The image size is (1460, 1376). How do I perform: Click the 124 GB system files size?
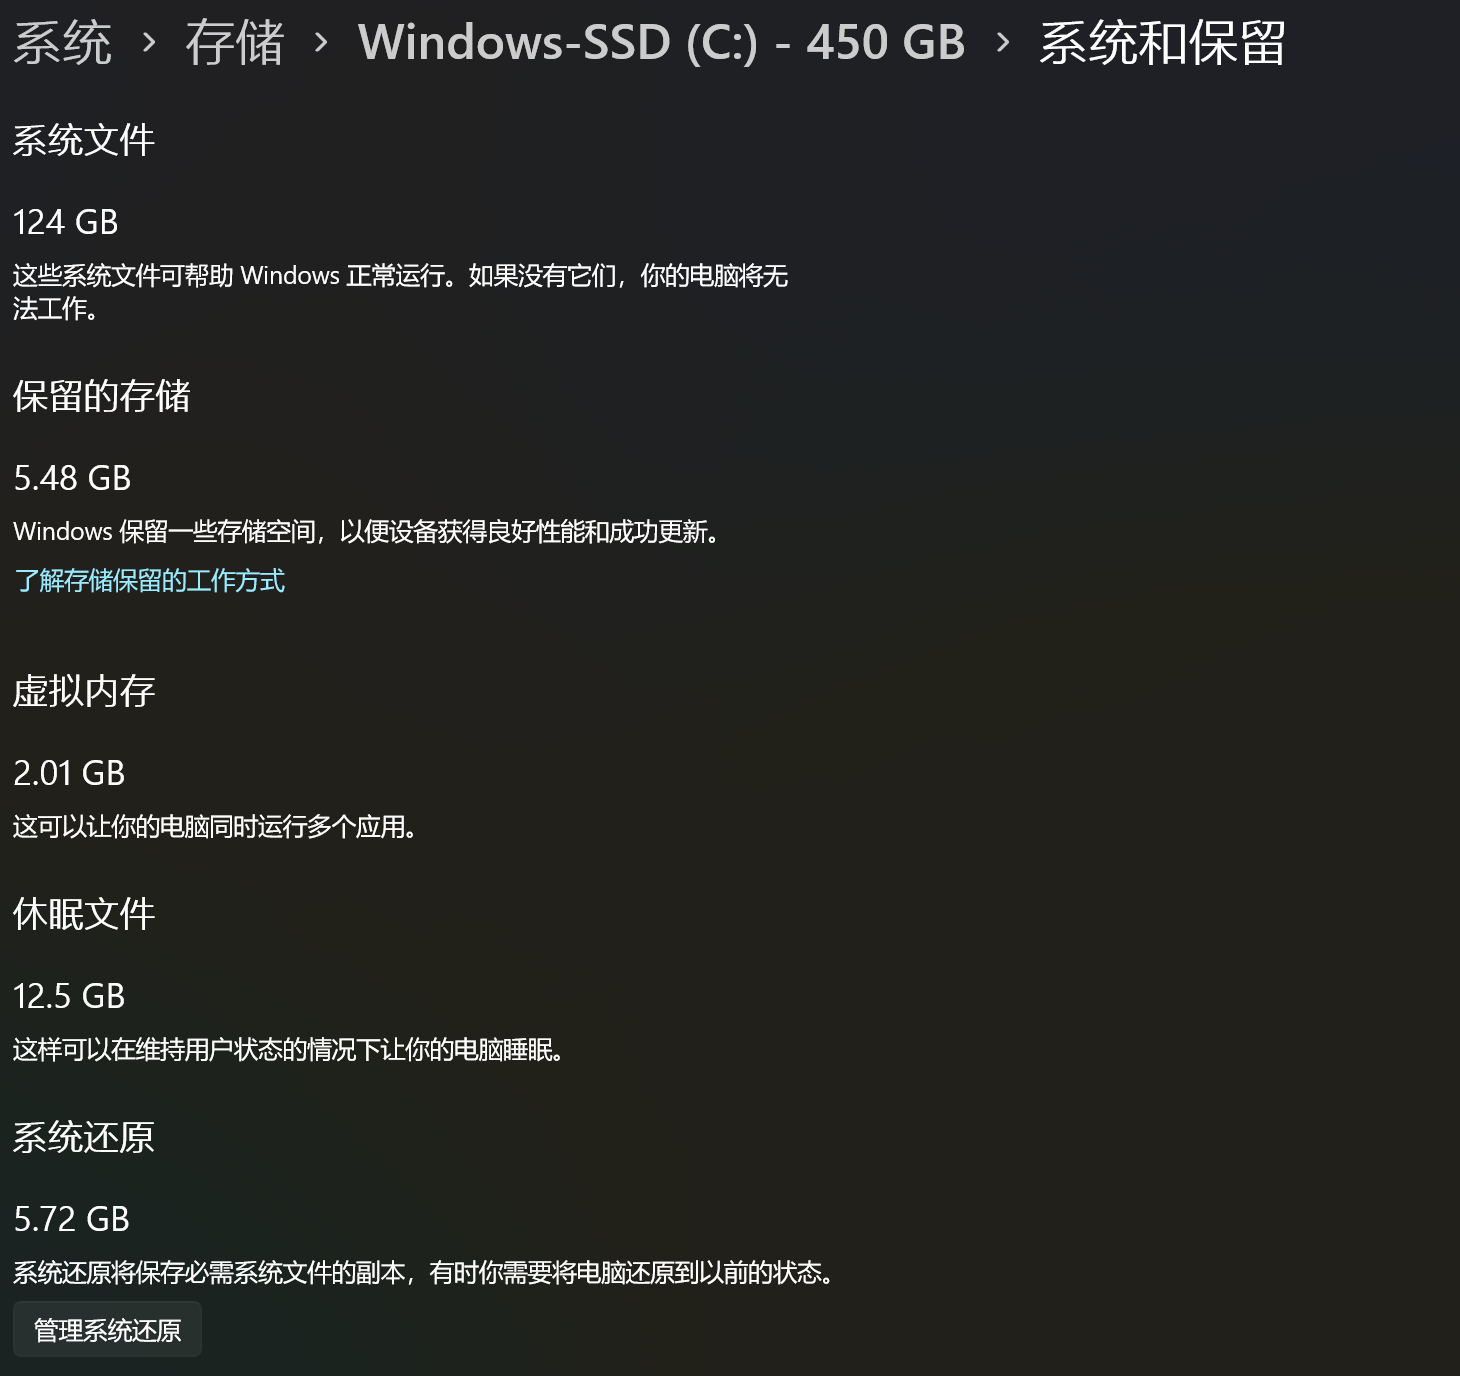[x=66, y=222]
